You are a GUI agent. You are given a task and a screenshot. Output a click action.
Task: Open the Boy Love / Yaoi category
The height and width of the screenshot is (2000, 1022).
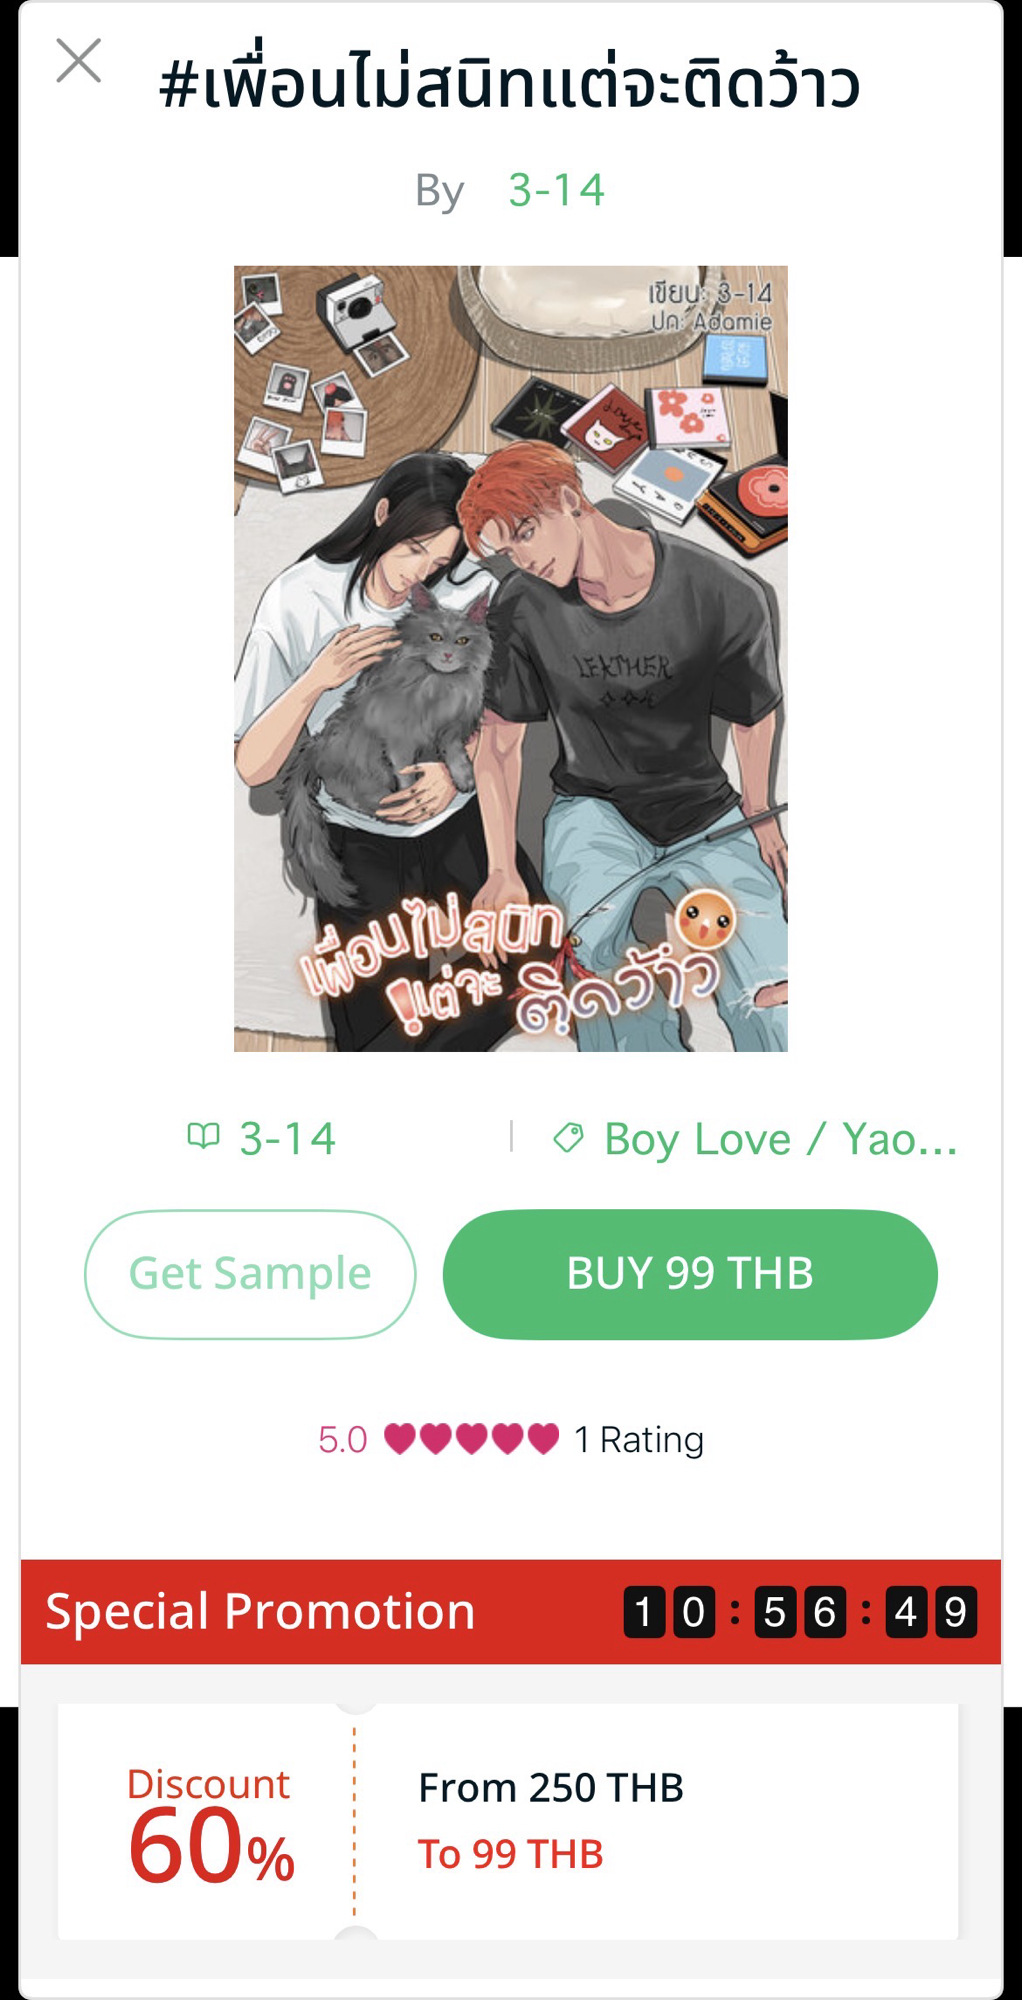point(780,1139)
